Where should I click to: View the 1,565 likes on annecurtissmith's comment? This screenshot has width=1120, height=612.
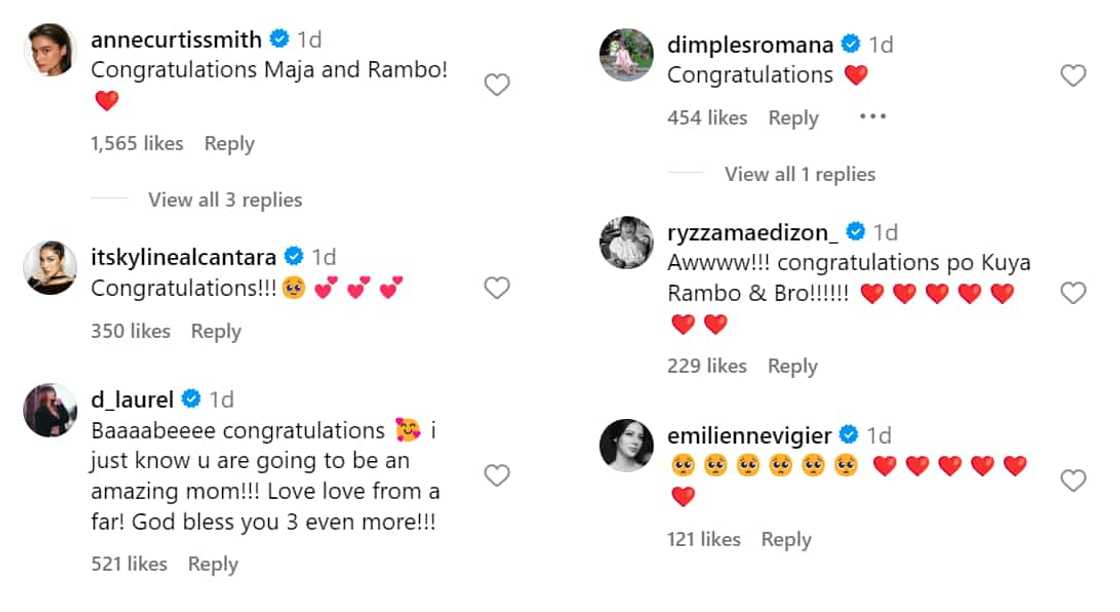[x=137, y=144]
